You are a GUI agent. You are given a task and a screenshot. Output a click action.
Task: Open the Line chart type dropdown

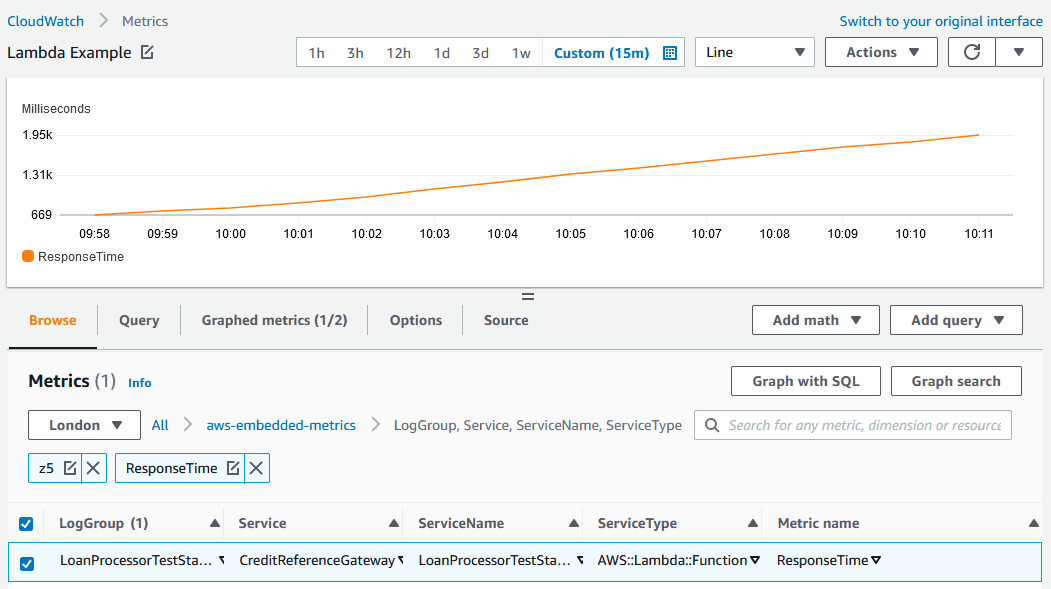pyautogui.click(x=755, y=52)
